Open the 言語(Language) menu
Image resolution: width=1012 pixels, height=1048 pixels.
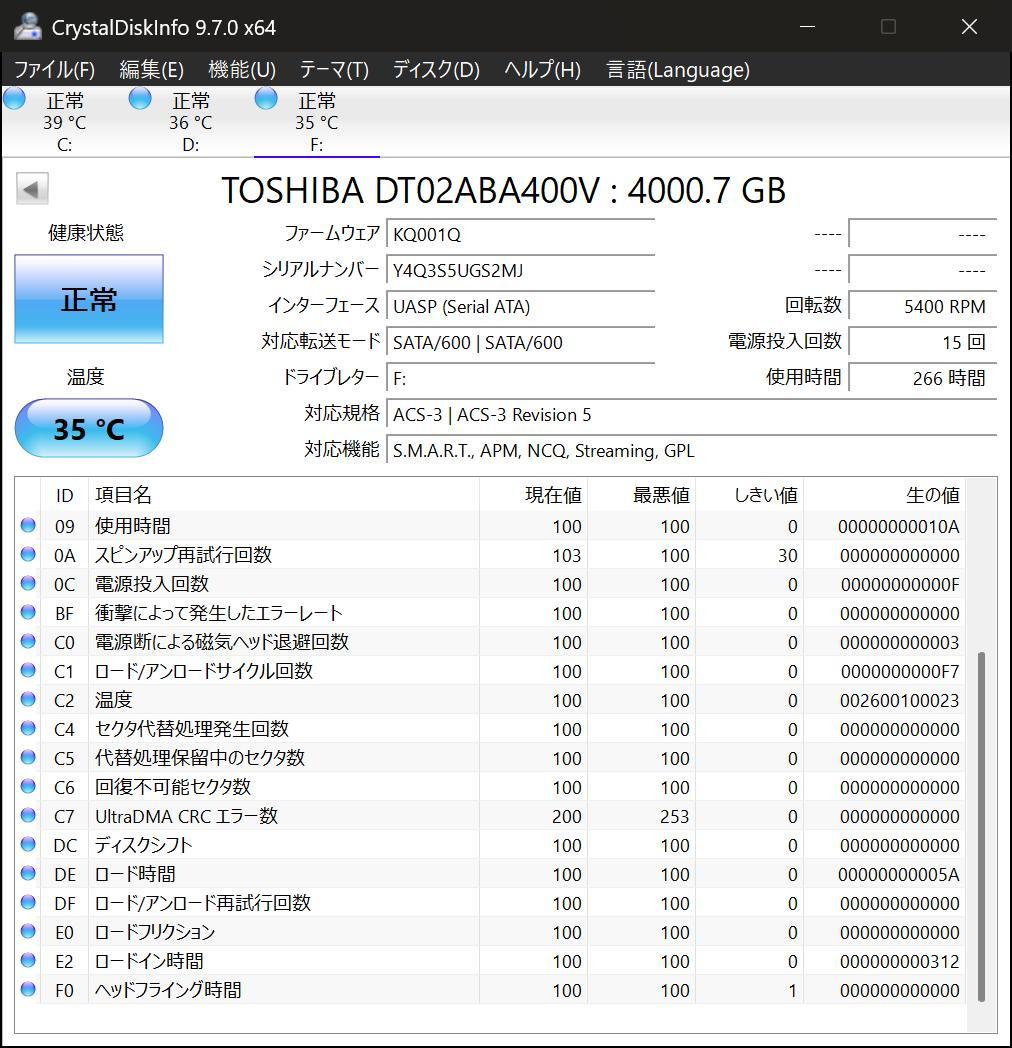pos(676,70)
